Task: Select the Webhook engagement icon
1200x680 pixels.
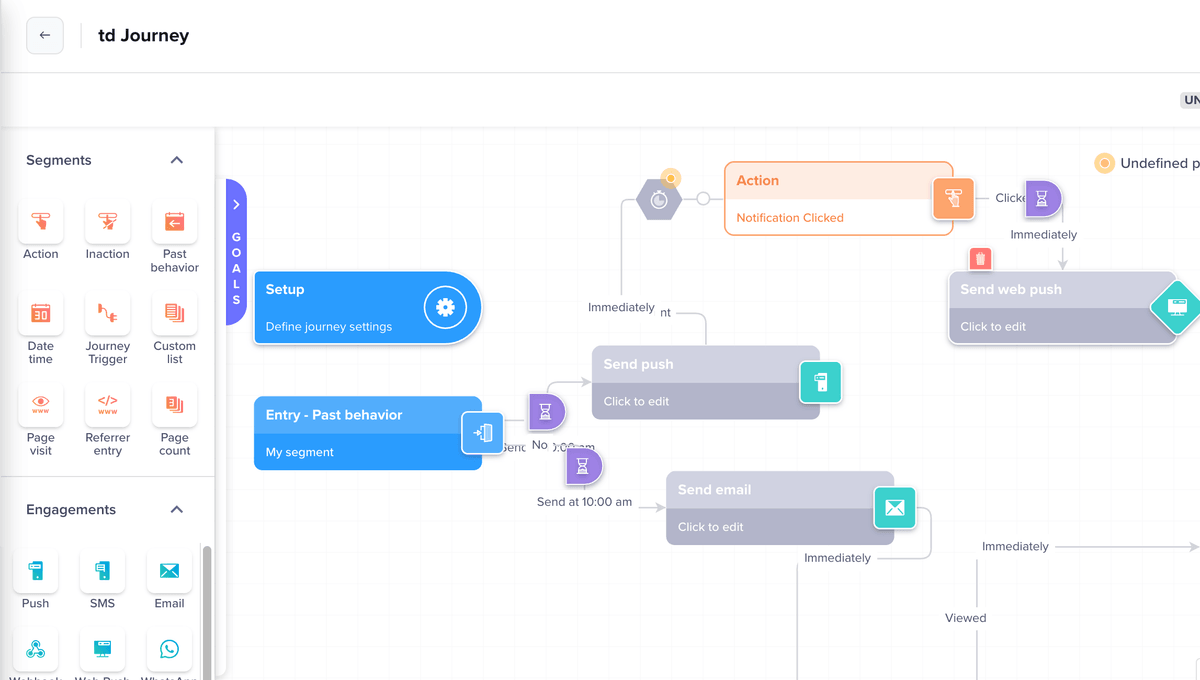Action: click(x=36, y=649)
